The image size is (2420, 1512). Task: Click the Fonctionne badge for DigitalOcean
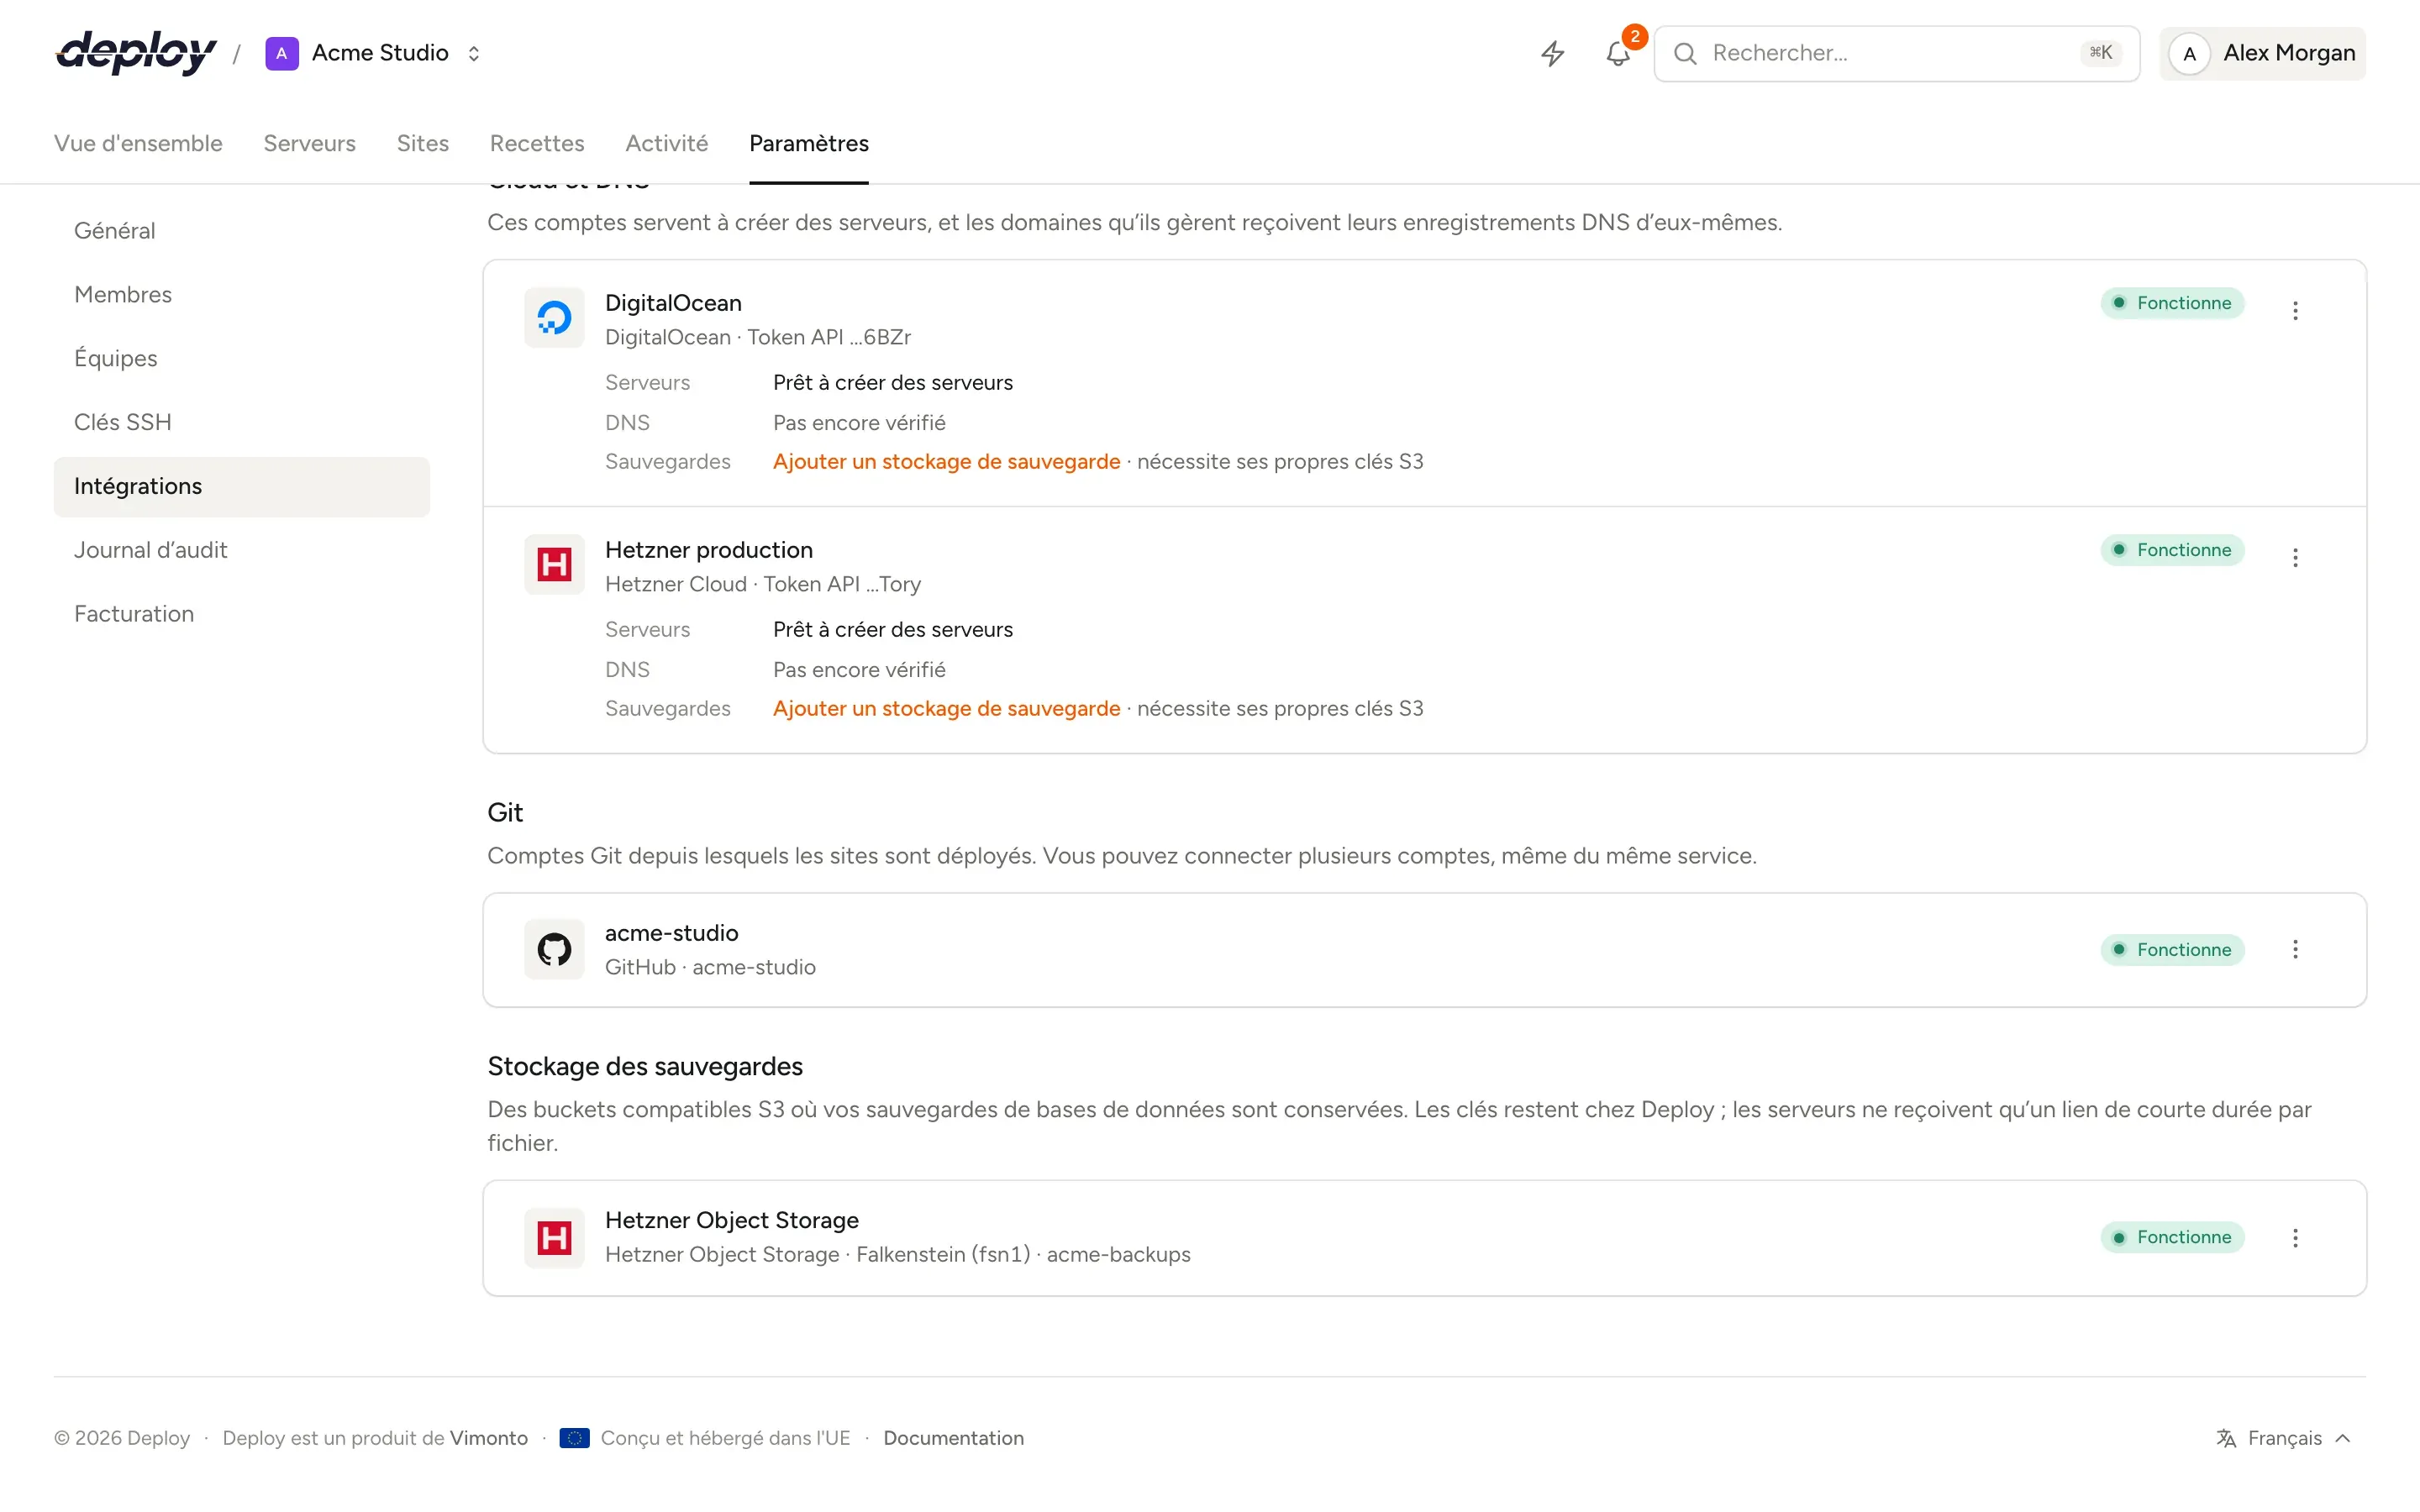coord(2172,303)
